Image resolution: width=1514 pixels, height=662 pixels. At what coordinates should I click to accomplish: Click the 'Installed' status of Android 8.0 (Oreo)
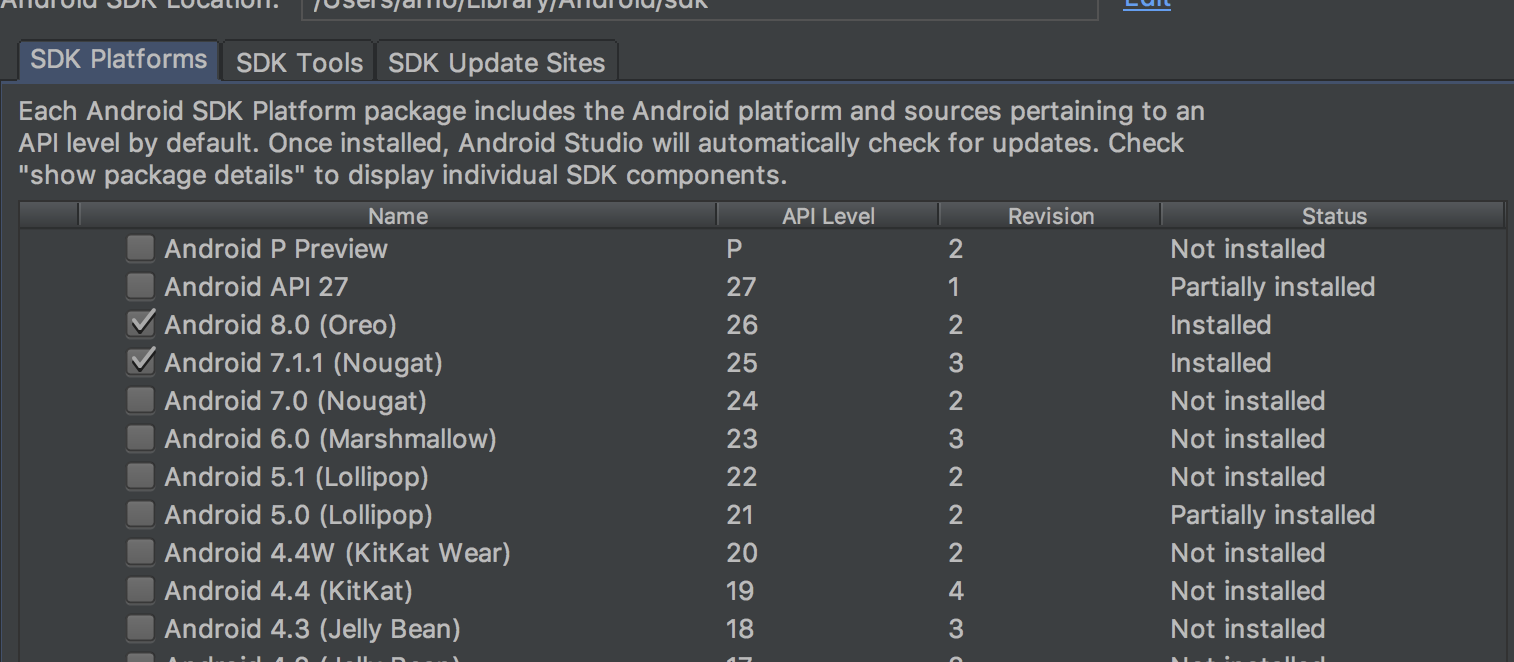point(1221,325)
